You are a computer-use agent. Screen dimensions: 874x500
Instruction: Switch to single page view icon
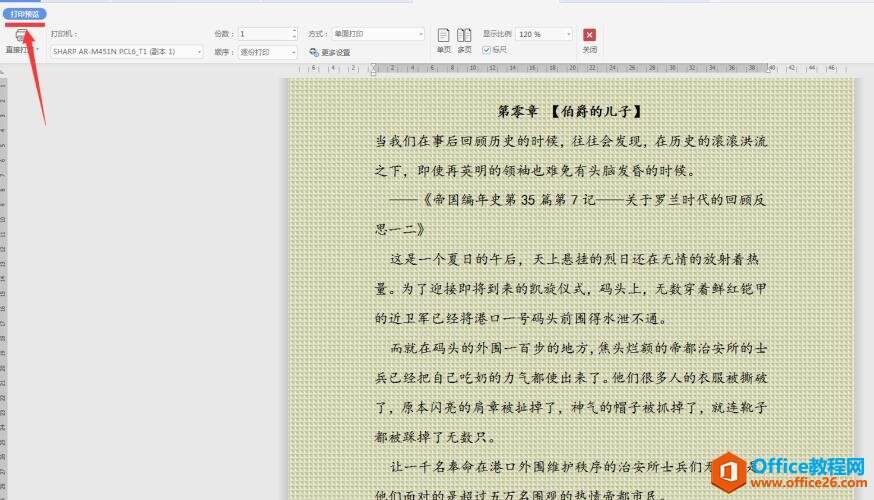coord(444,36)
